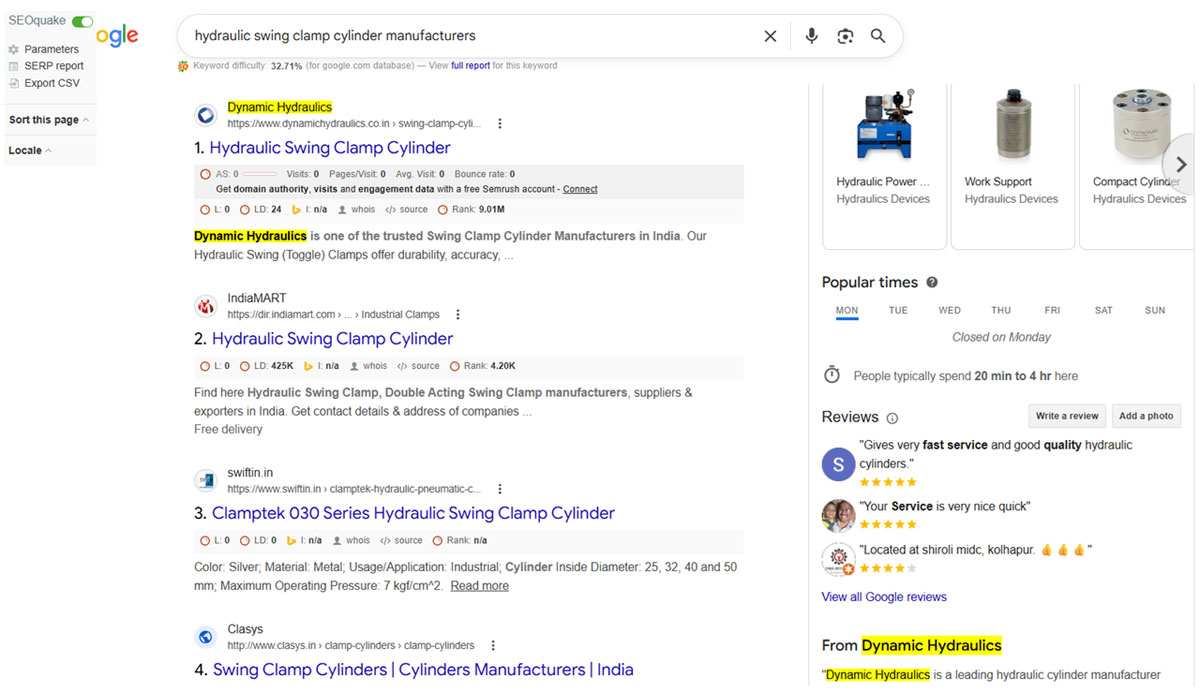1200x699 pixels.
Task: Expand the Locale options
Action: click(31, 151)
